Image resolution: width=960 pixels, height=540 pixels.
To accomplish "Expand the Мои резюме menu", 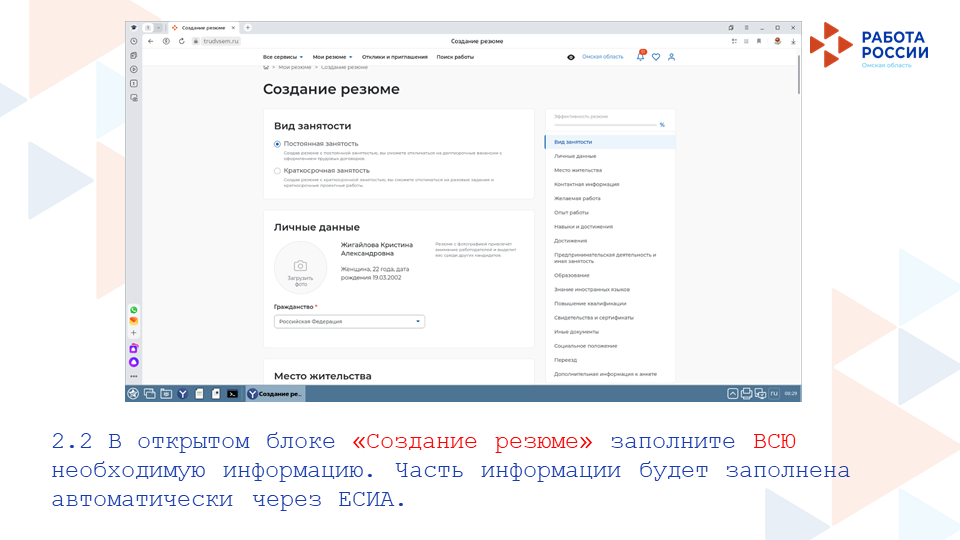I will point(332,57).
